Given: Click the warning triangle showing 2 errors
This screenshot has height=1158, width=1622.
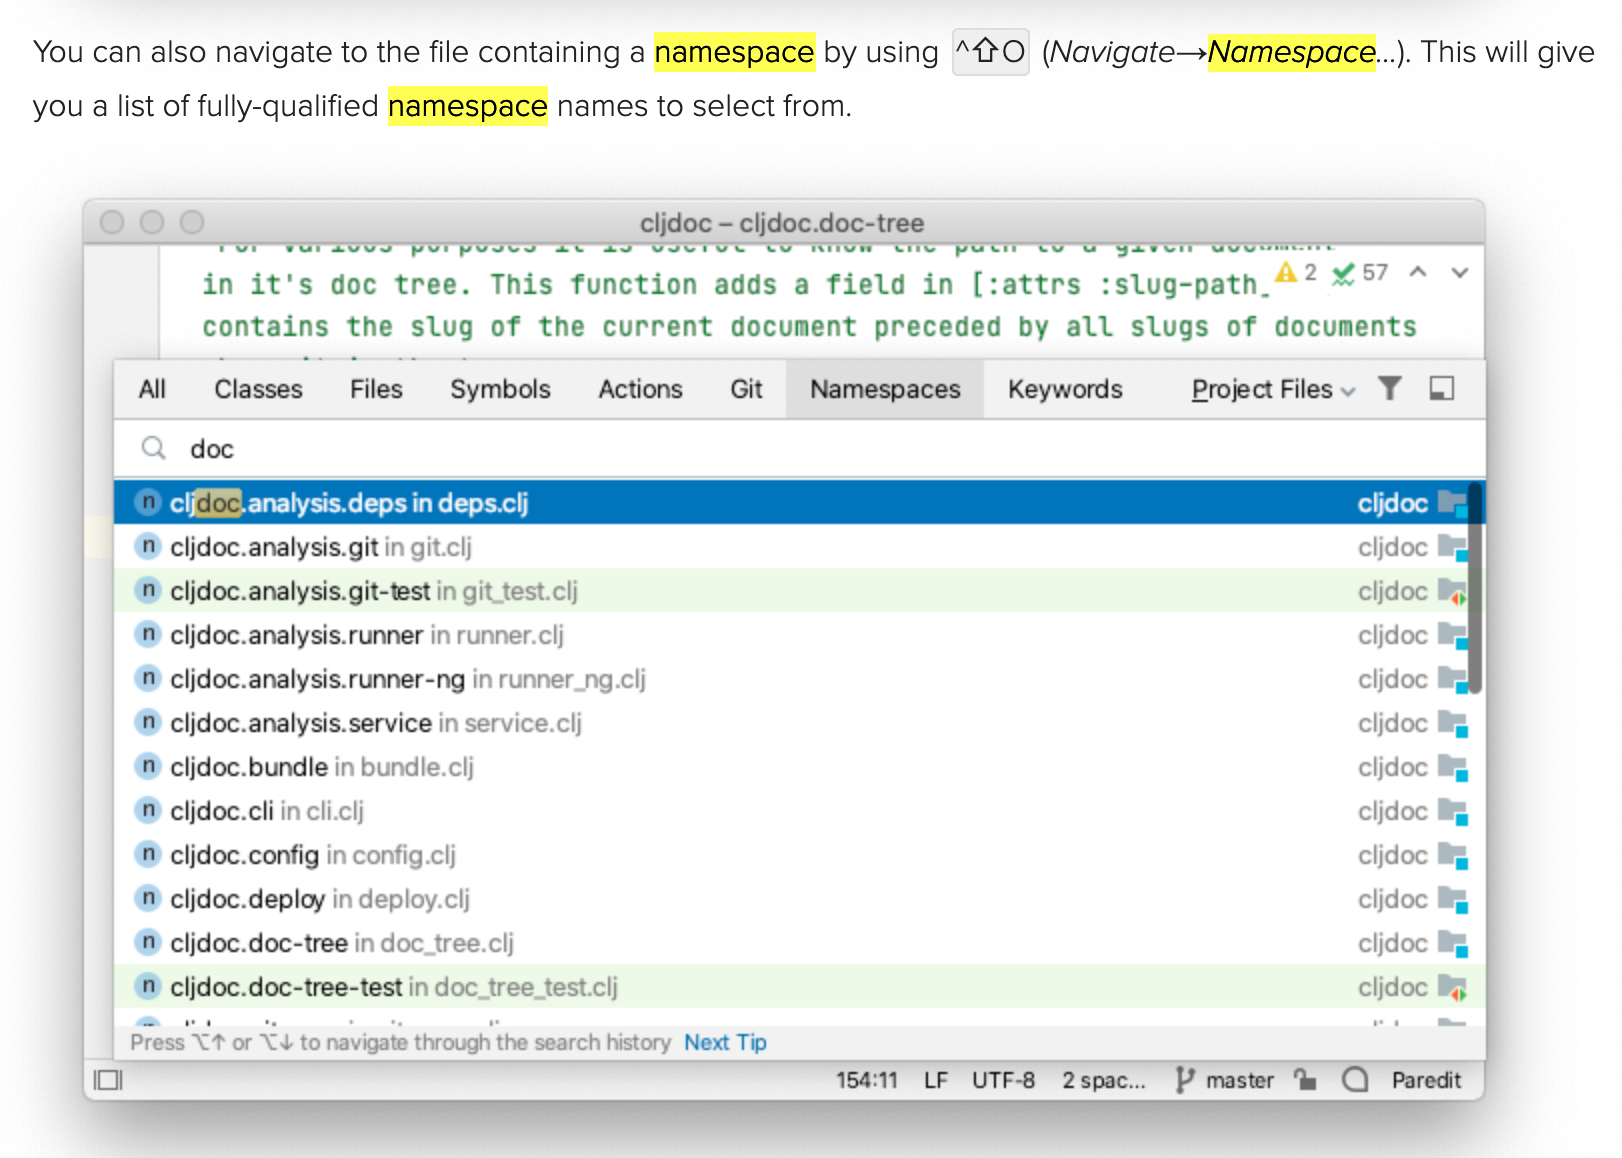Looking at the screenshot, I should pyautogui.click(x=1285, y=271).
